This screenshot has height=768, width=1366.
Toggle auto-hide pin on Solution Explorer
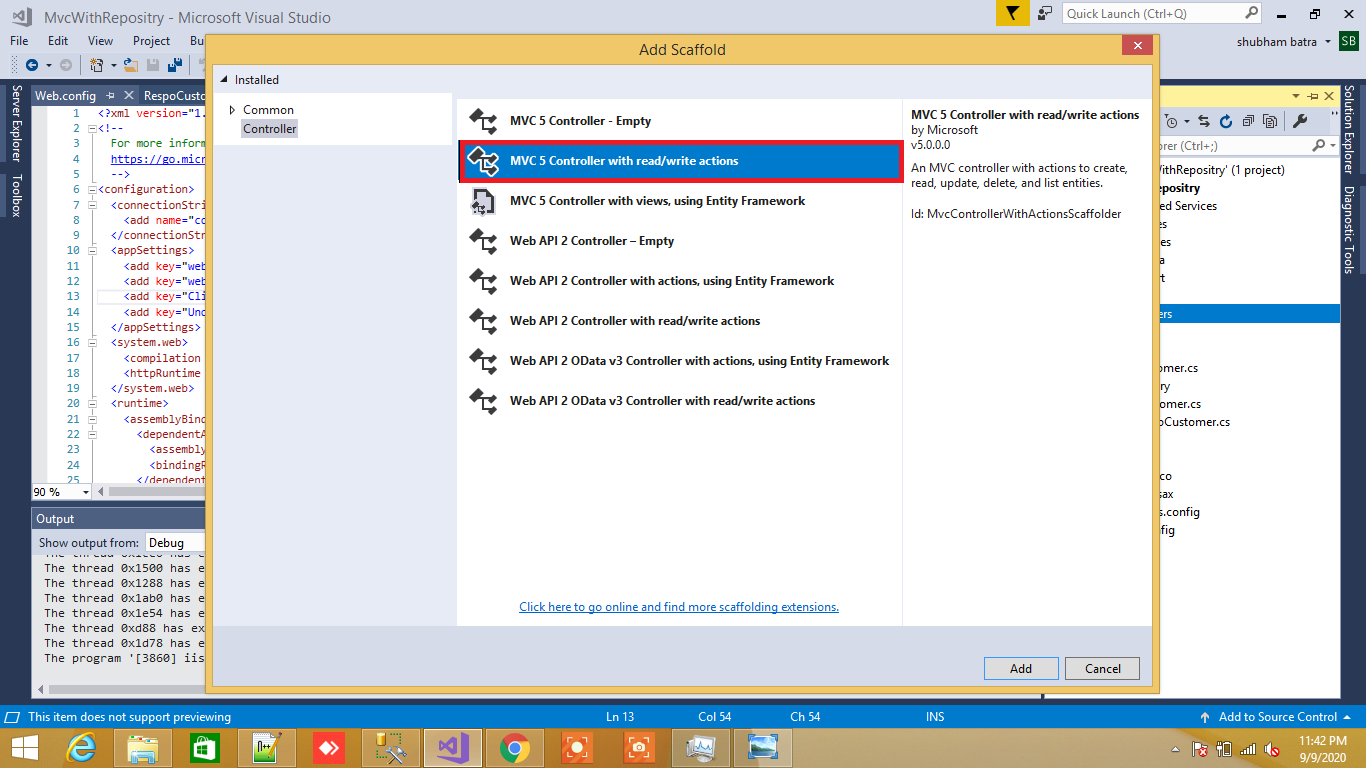pos(1312,96)
